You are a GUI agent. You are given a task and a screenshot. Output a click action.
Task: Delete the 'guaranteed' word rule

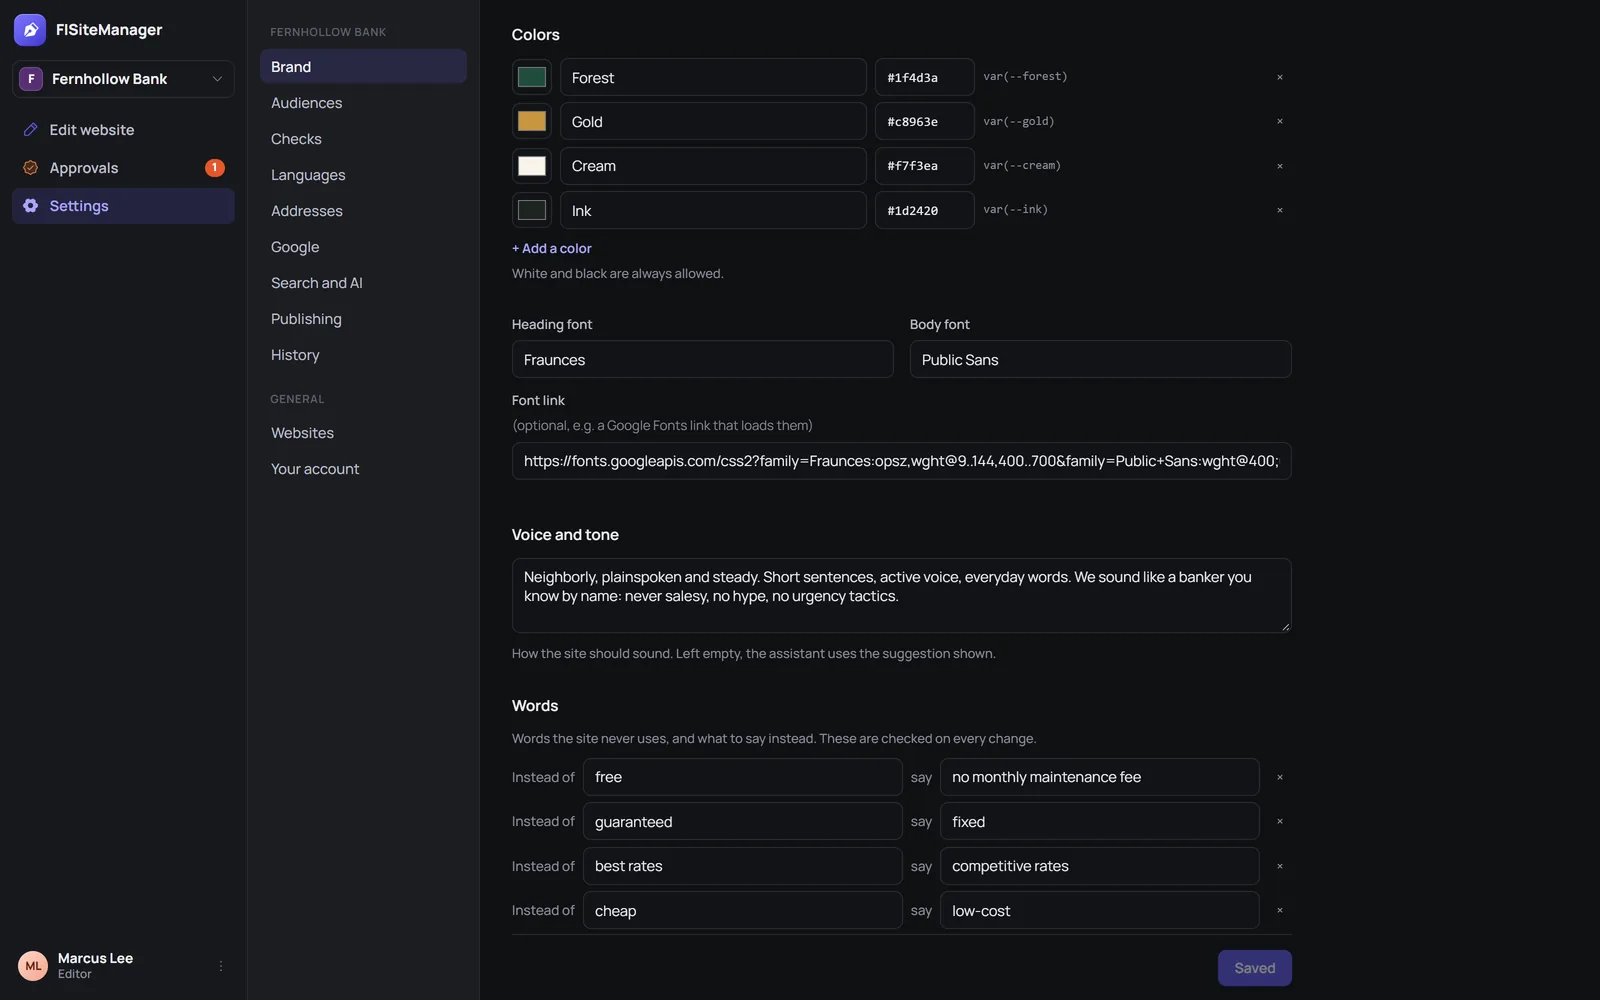tap(1280, 821)
